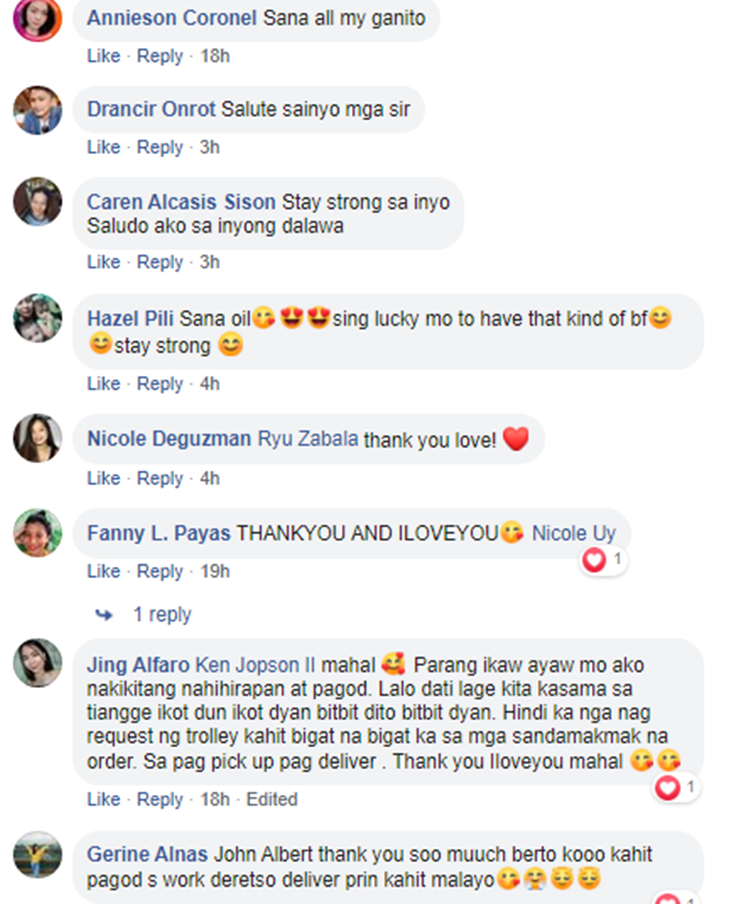Click the reply arrow icon under Fanny's comment
This screenshot has height=904, width=750.
(x=104, y=615)
